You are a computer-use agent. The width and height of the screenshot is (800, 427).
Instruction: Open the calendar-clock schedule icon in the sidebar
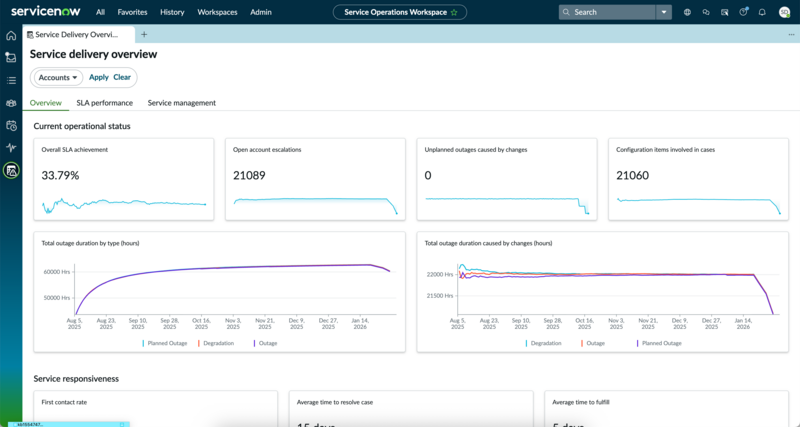[11, 125]
